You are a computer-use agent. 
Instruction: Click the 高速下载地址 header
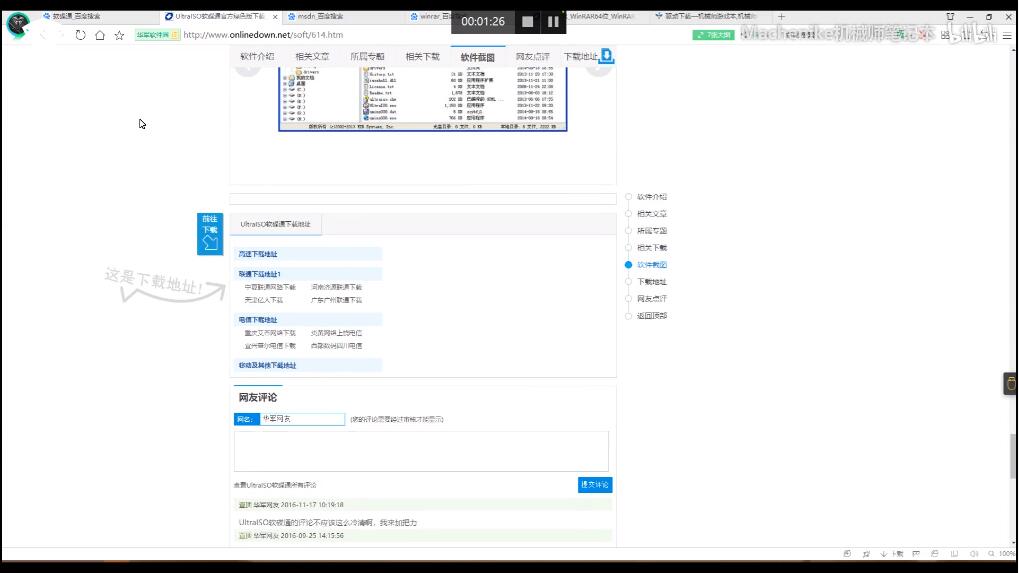tap(308, 254)
